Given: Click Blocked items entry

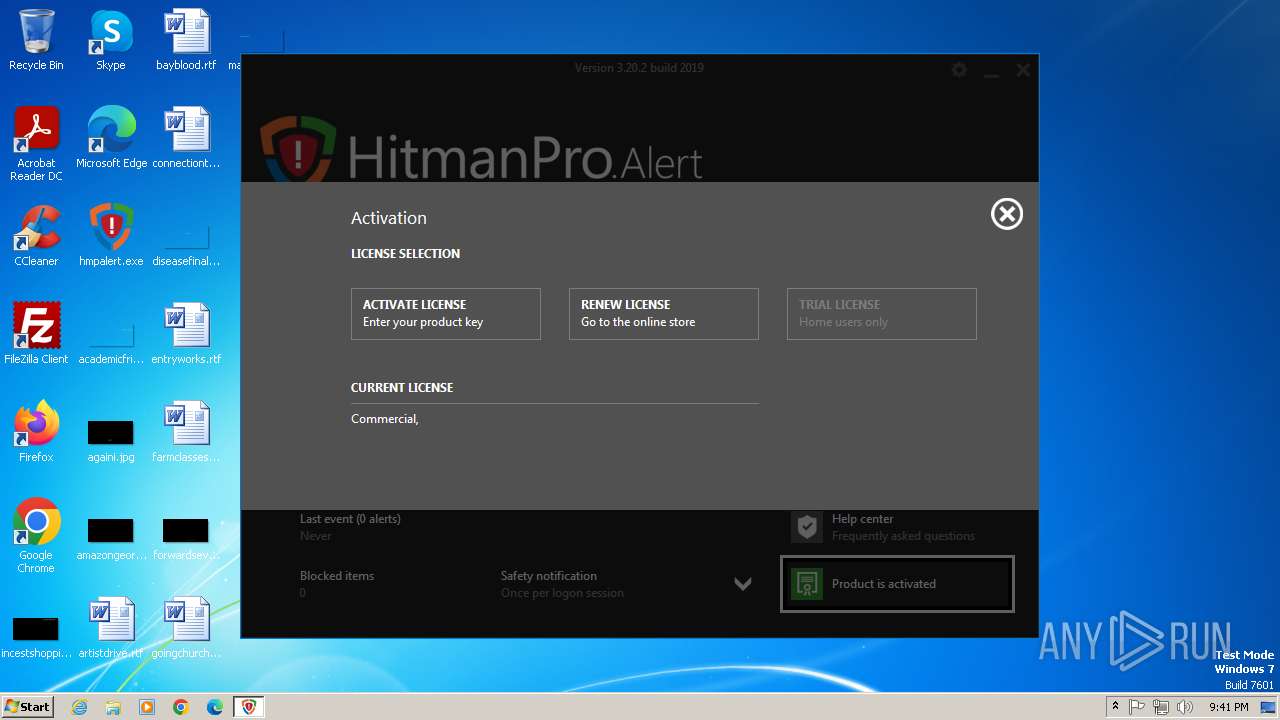Looking at the screenshot, I should [337, 584].
